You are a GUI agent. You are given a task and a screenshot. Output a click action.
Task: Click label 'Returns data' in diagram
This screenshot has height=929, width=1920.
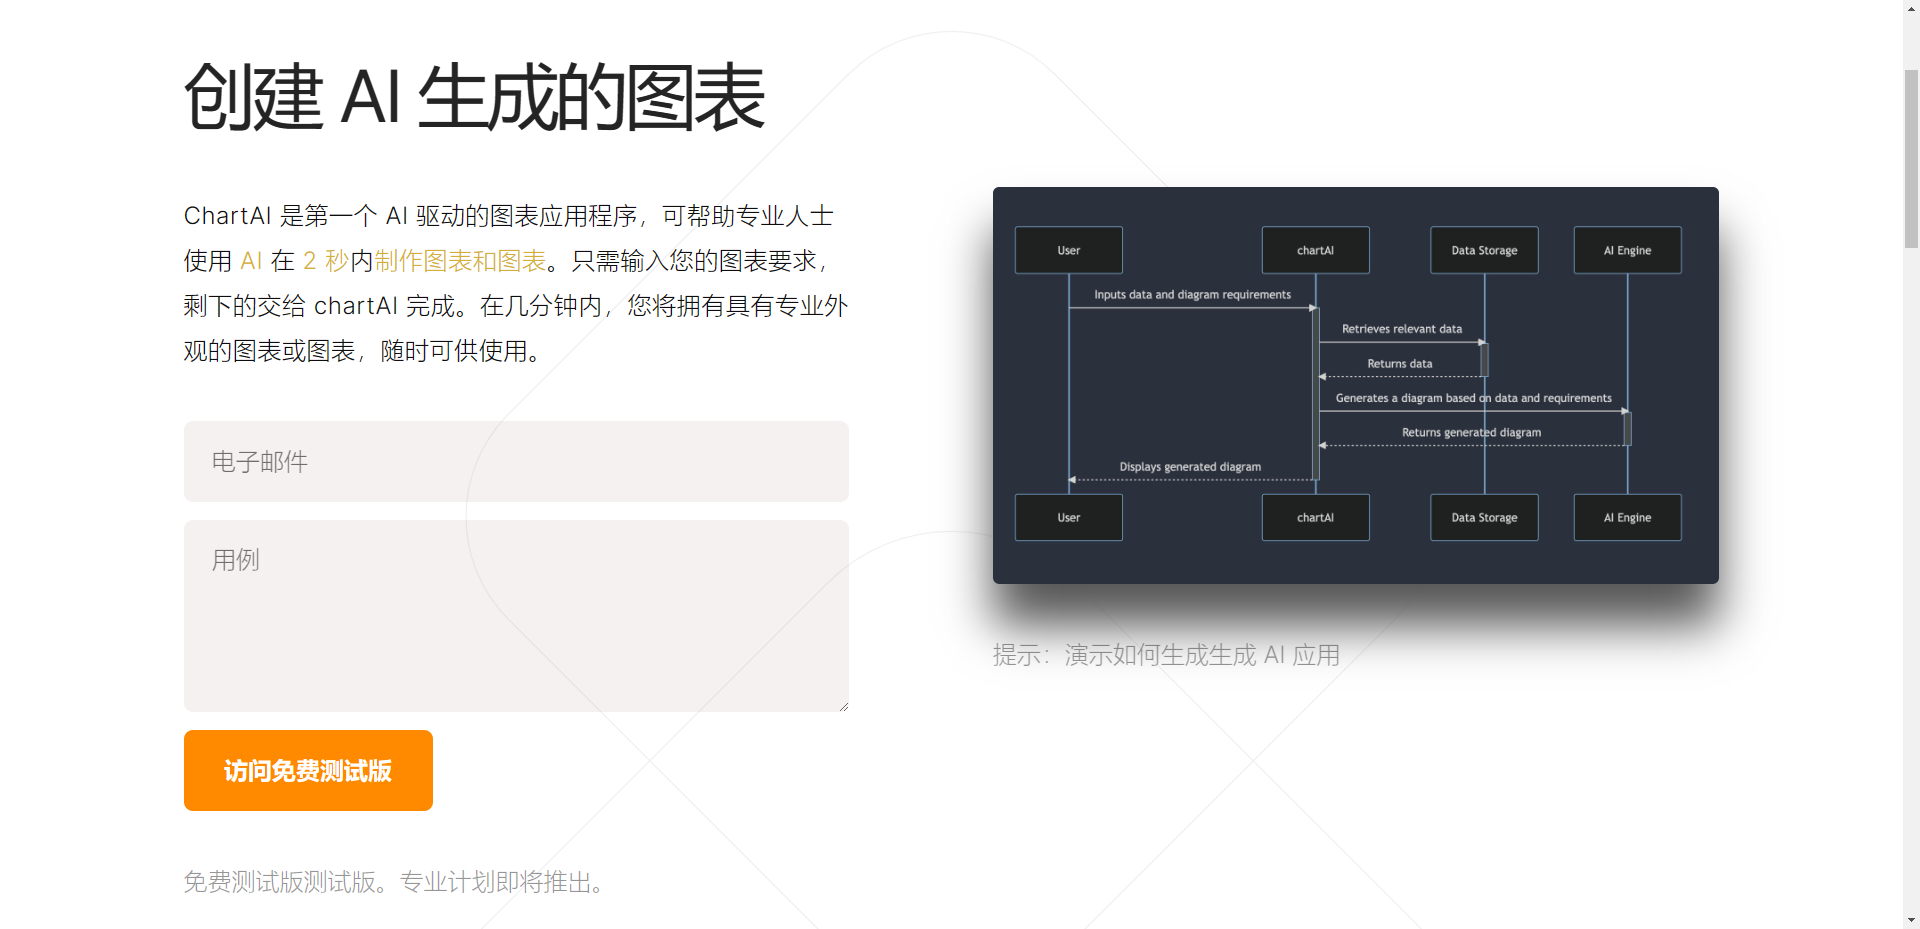pos(1400,364)
